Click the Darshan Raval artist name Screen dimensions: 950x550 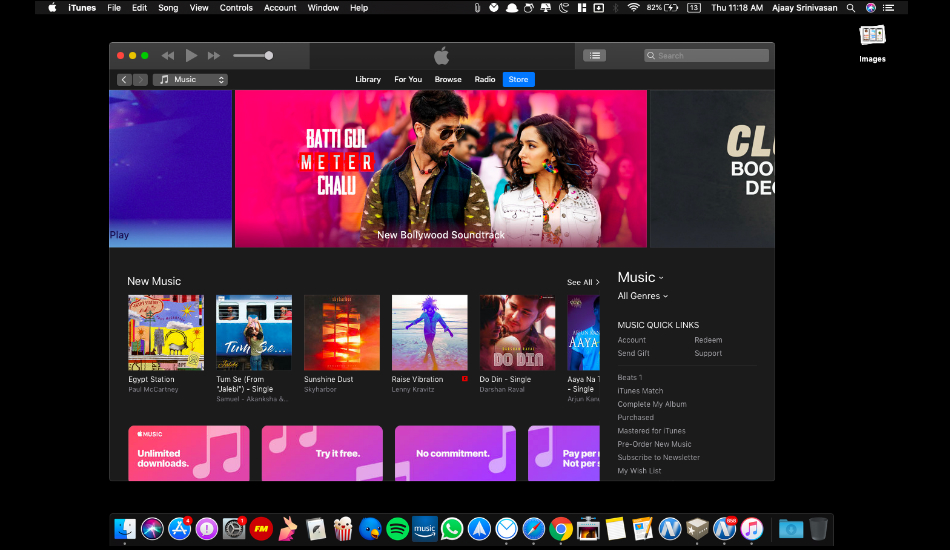[x=502, y=389]
